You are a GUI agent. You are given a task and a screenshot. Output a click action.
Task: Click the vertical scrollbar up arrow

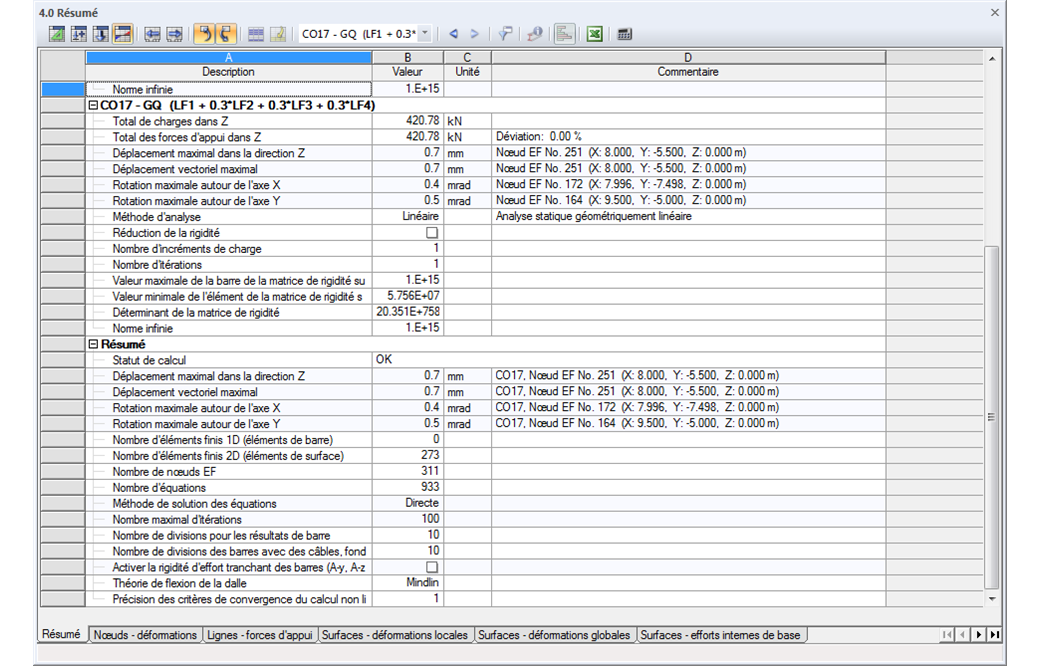point(992,59)
